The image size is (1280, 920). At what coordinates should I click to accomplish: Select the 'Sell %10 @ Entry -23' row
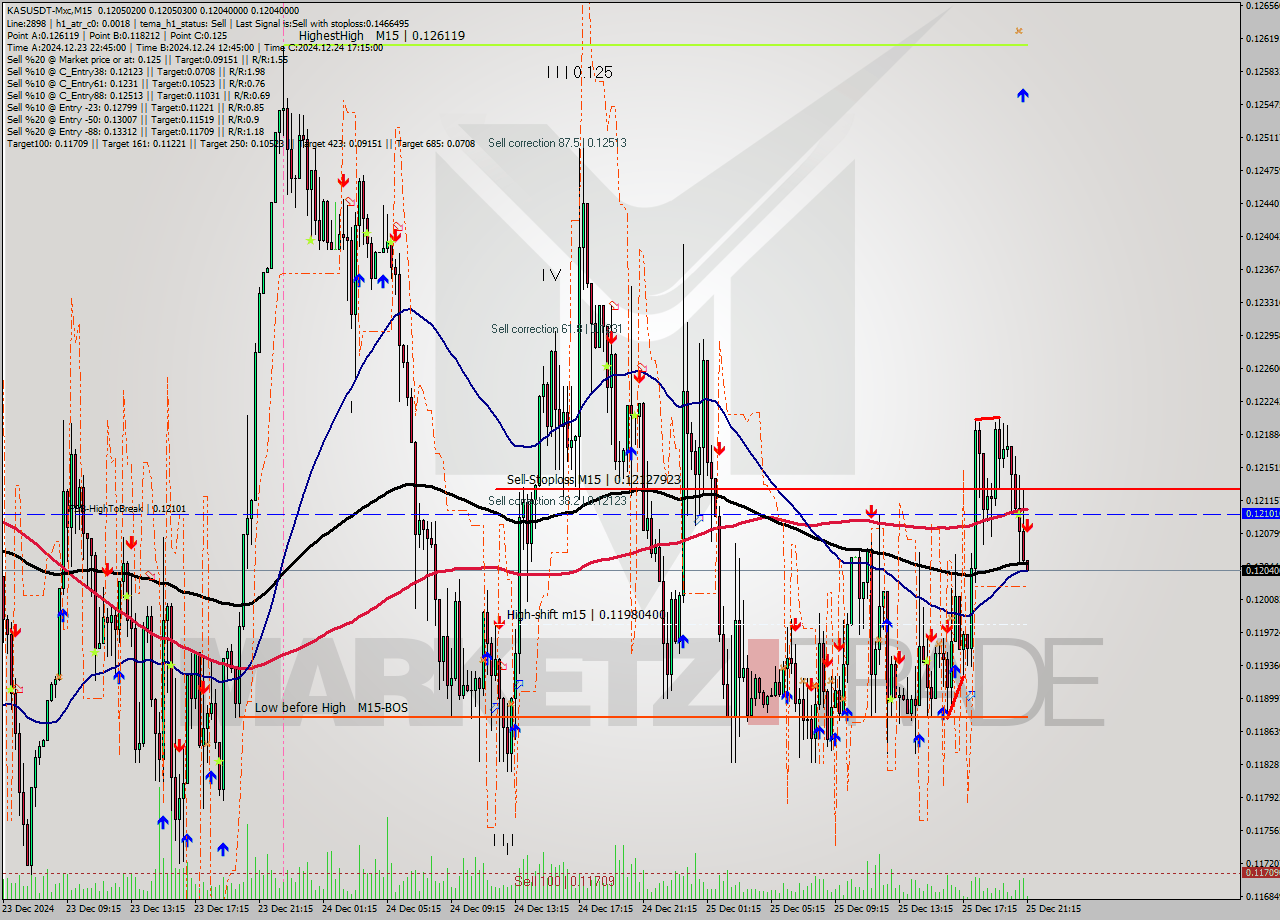click(135, 108)
